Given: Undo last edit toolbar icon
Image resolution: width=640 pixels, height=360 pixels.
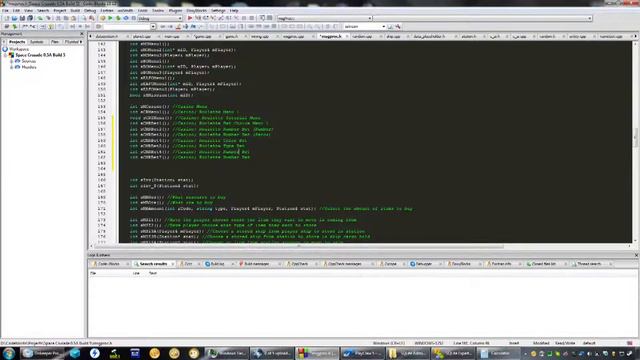Looking at the screenshot, I should tap(40, 18).
